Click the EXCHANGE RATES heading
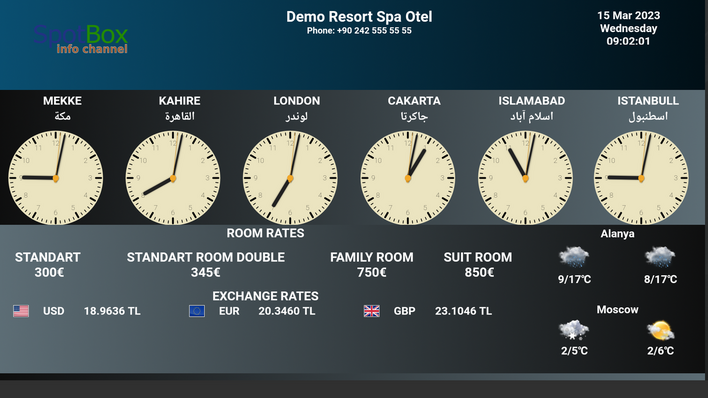The image size is (708, 398). tap(266, 296)
